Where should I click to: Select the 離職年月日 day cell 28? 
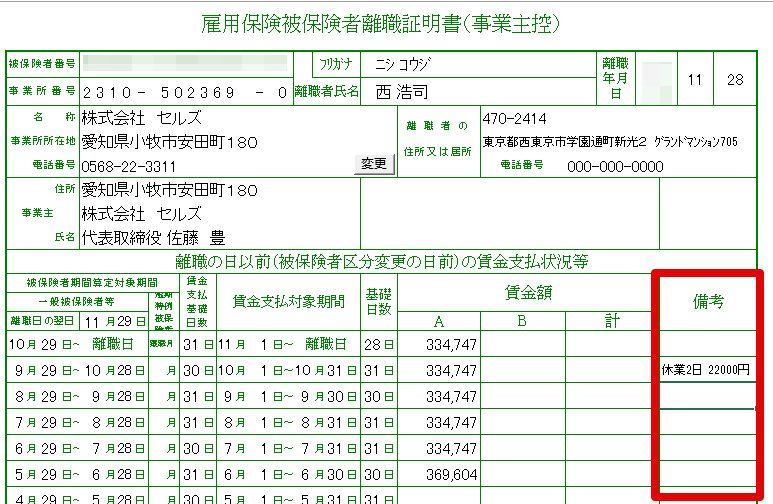735,79
